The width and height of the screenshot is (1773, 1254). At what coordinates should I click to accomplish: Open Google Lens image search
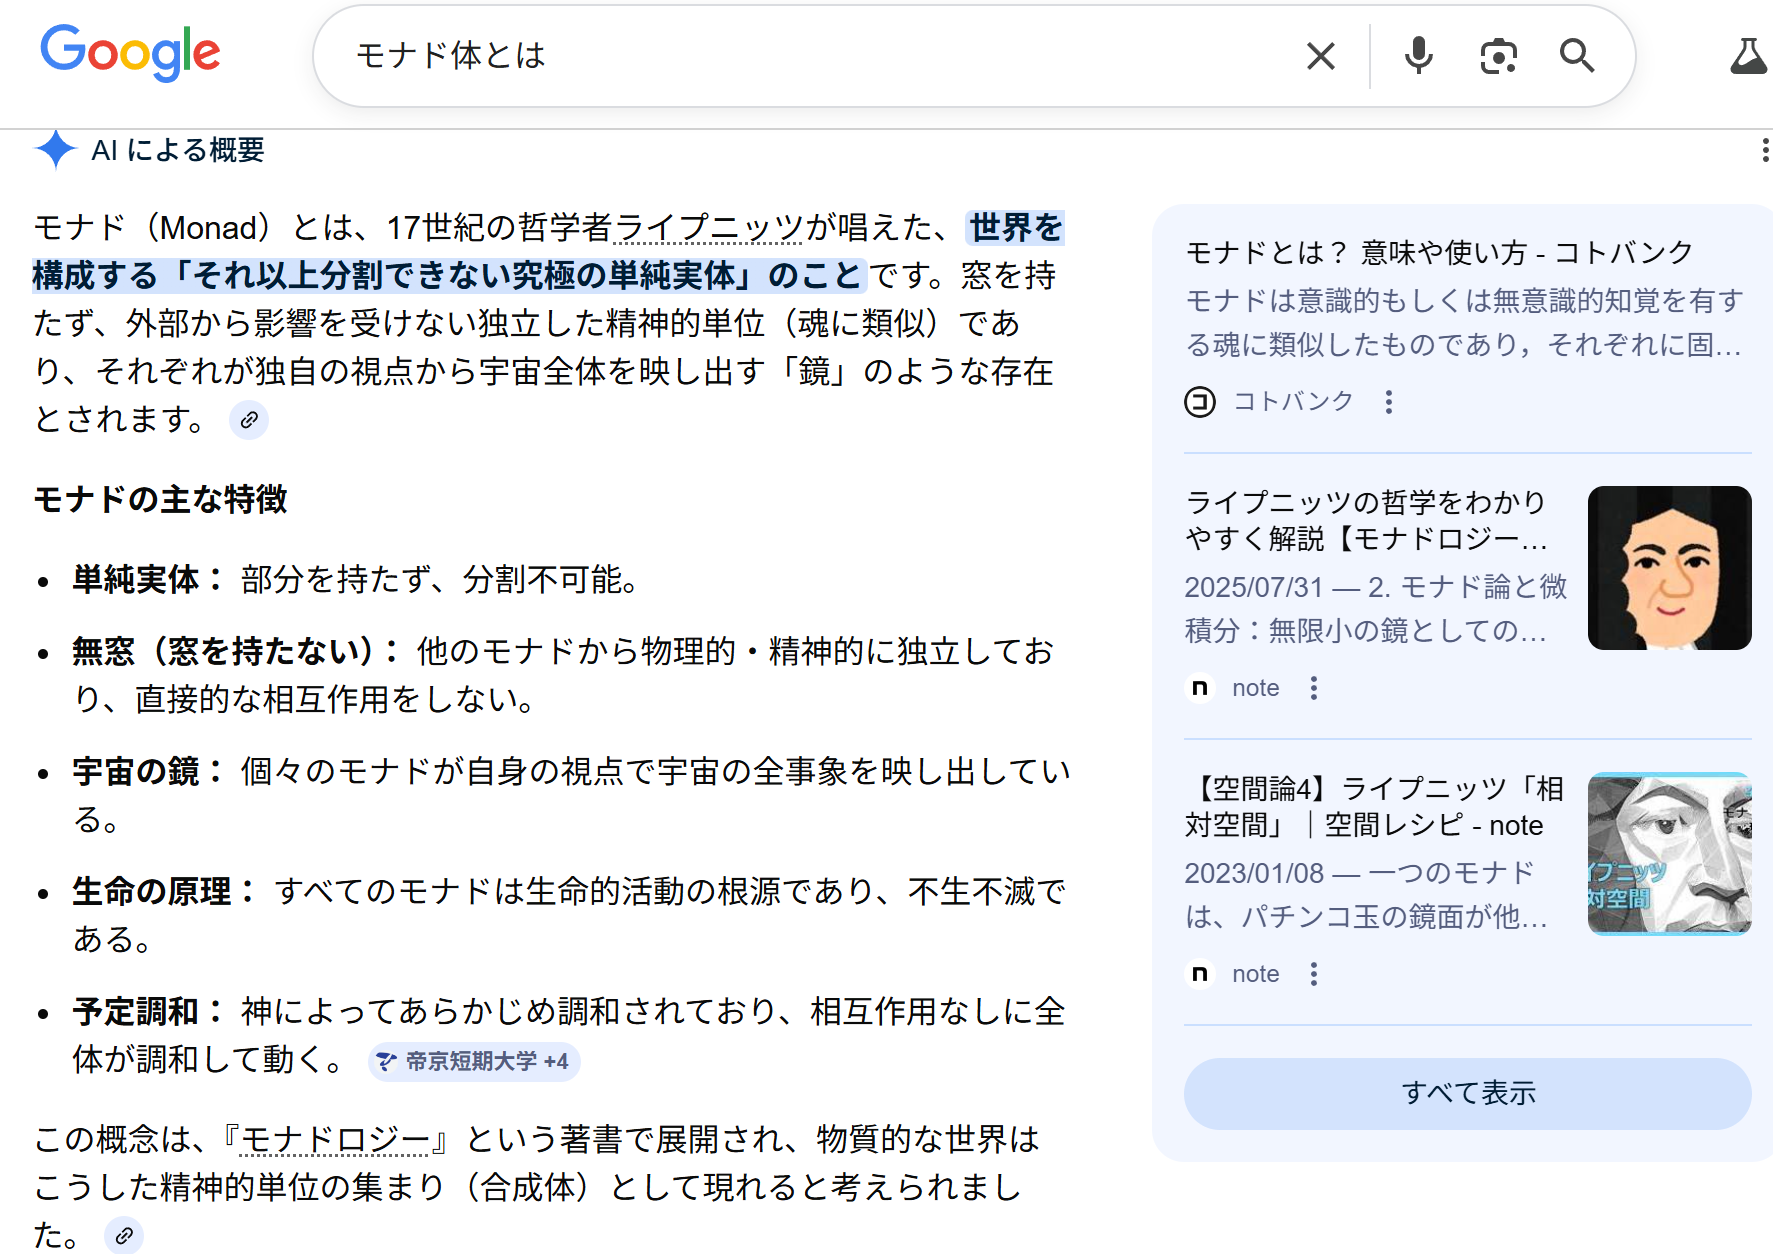click(1498, 56)
